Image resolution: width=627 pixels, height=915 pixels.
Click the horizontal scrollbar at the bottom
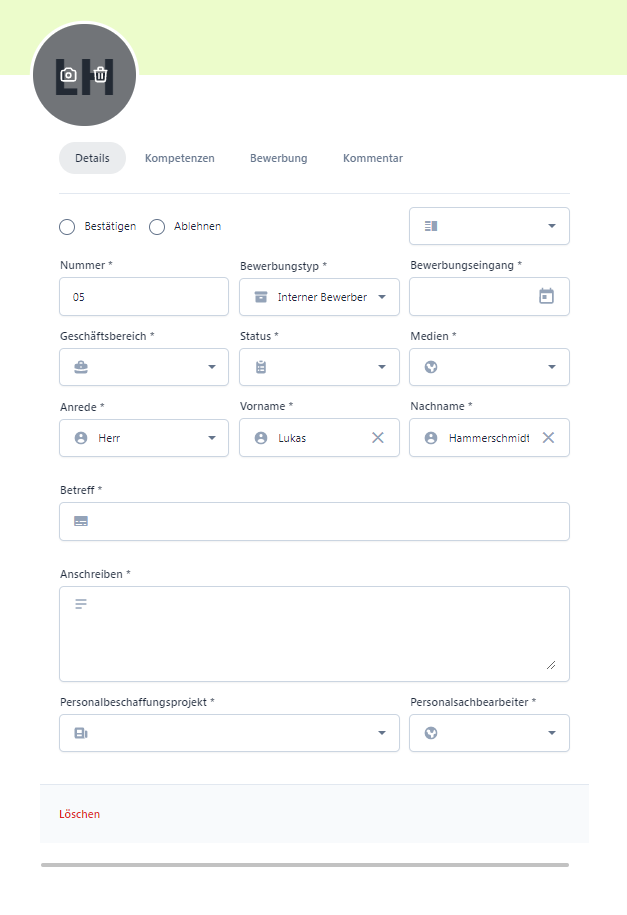click(305, 865)
